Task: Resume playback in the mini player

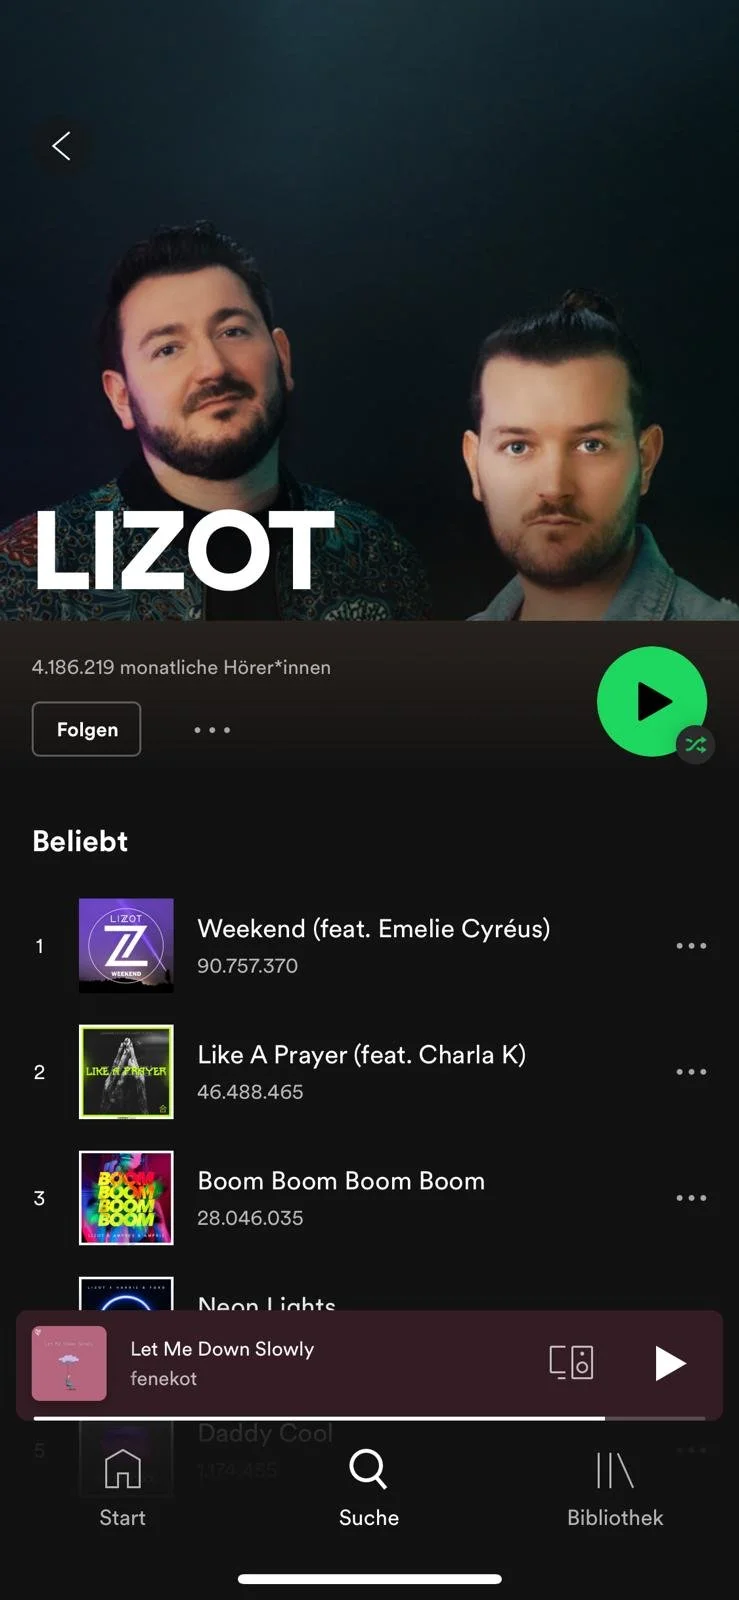Action: (x=669, y=1362)
